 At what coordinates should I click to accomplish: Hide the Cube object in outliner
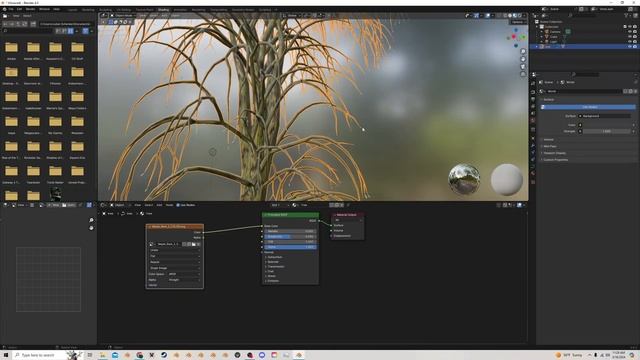630,36
